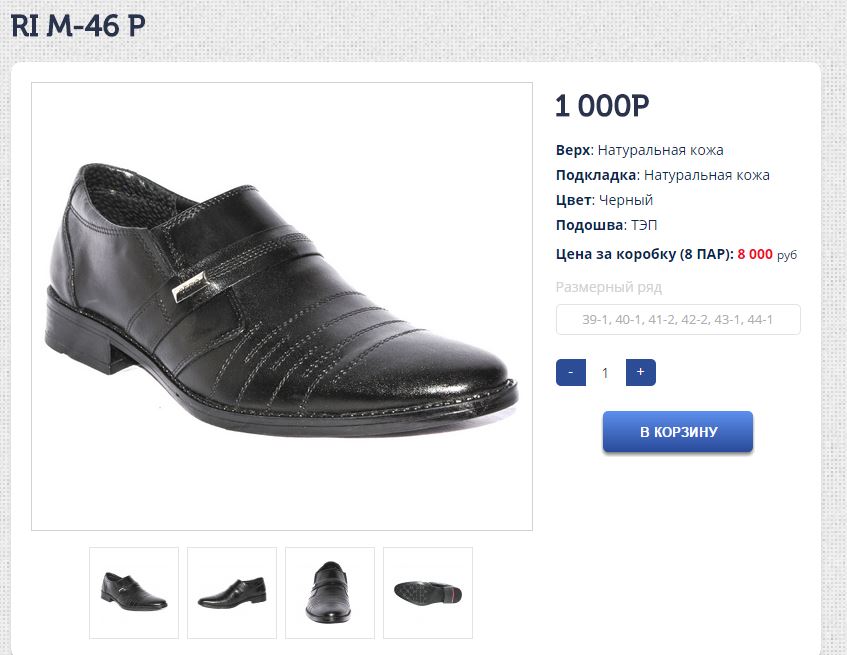Open the large main shoe photo
This screenshot has width=847, height=655.
(282, 306)
